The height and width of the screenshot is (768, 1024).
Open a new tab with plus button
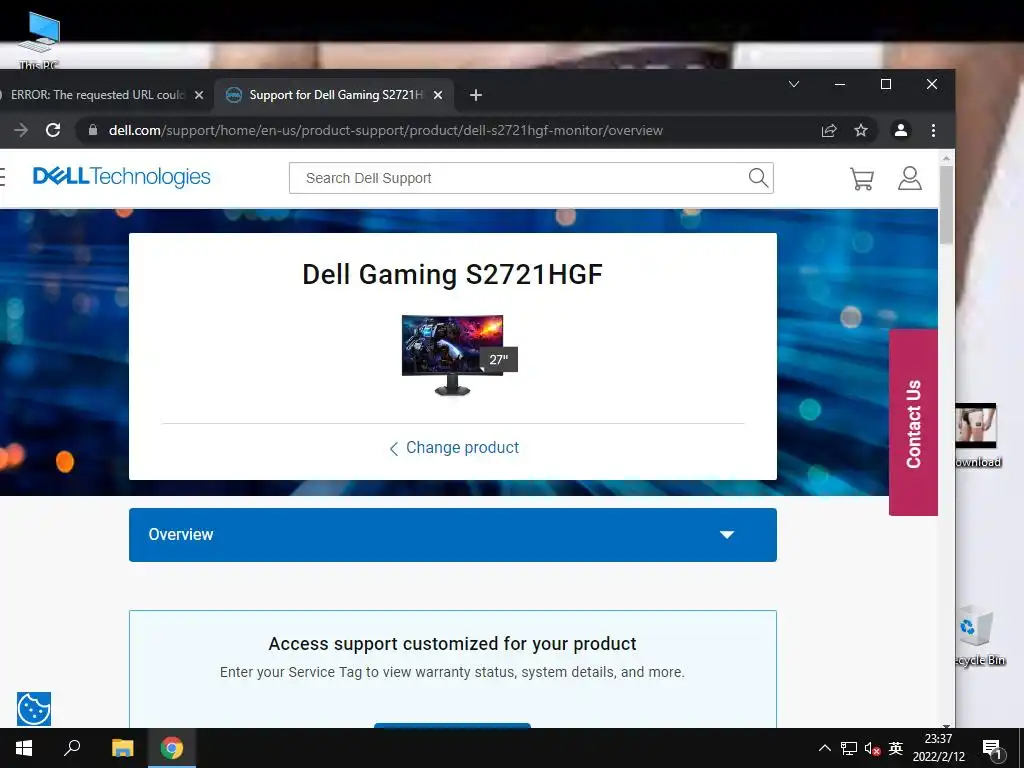pyautogui.click(x=476, y=95)
